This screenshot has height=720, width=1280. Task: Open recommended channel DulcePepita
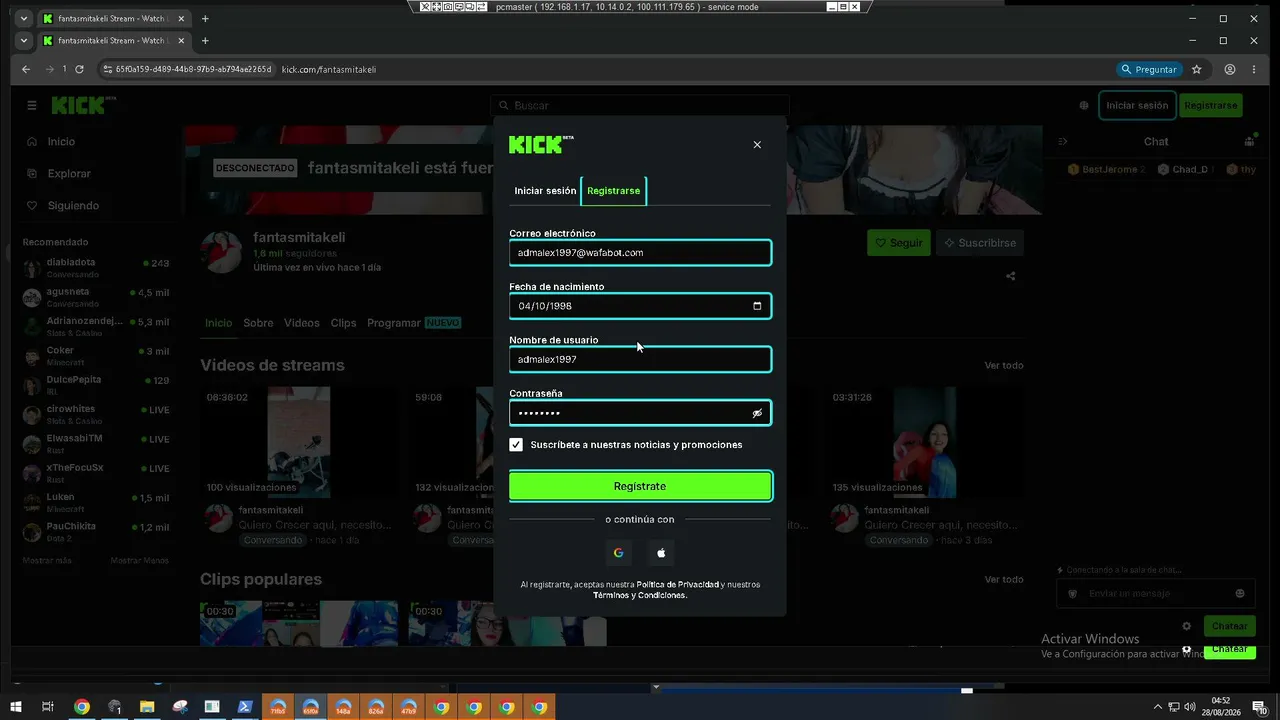[x=96, y=385]
